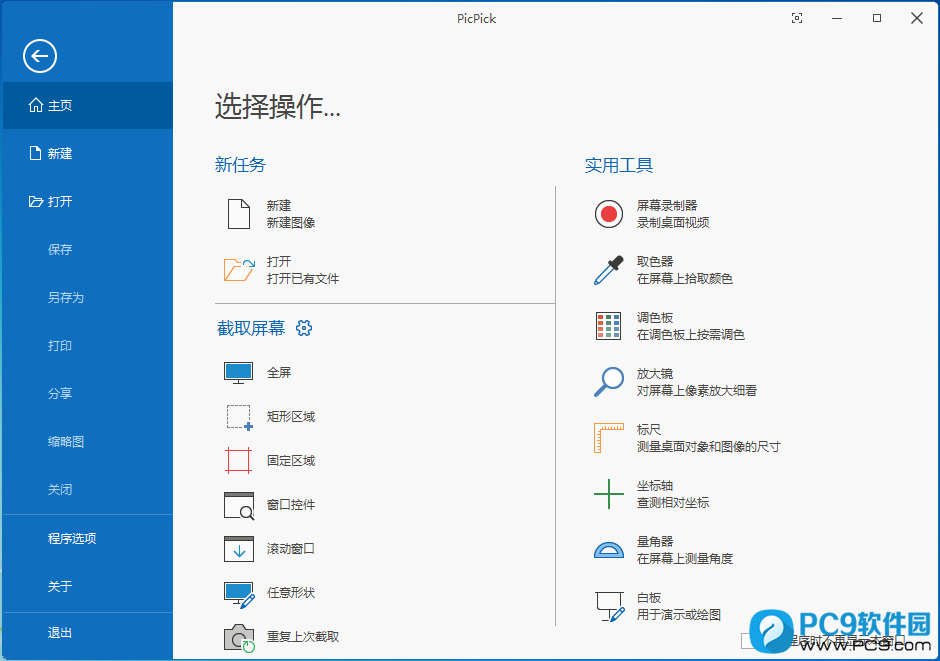The height and width of the screenshot is (661, 940).
Task: Click the focus mode icon in title bar
Action: click(x=797, y=19)
